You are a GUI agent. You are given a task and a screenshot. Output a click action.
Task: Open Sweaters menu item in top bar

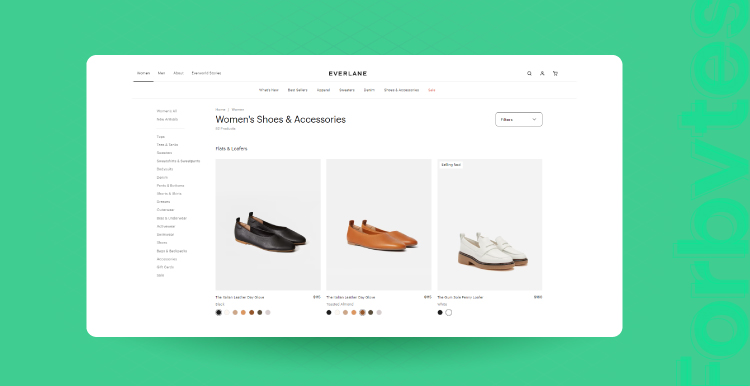347,90
